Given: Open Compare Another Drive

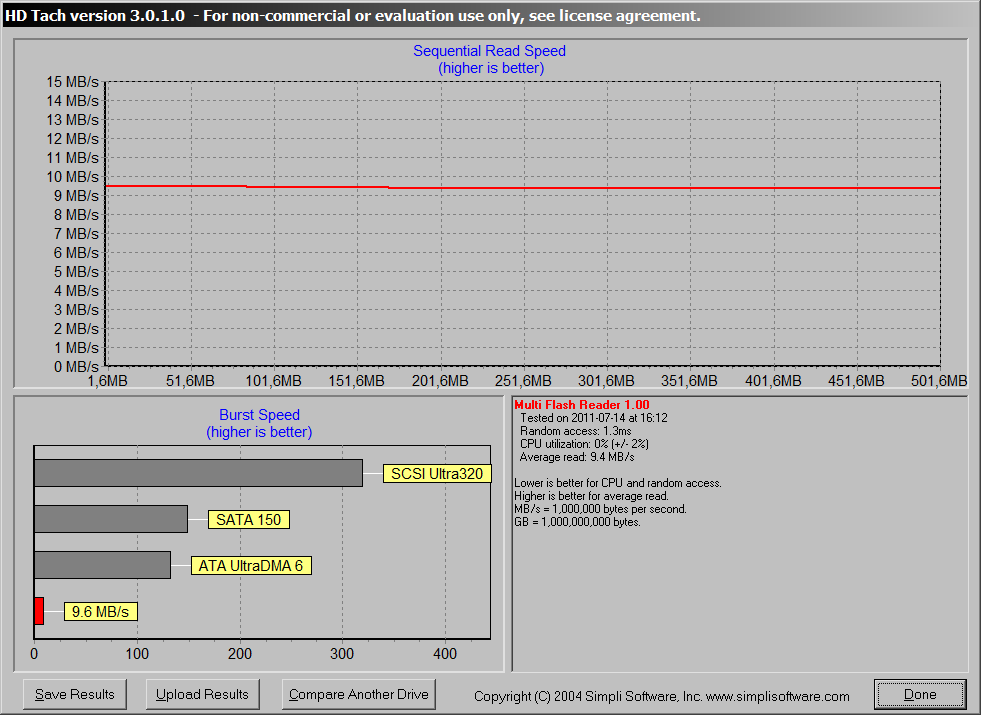Looking at the screenshot, I should pos(358,694).
